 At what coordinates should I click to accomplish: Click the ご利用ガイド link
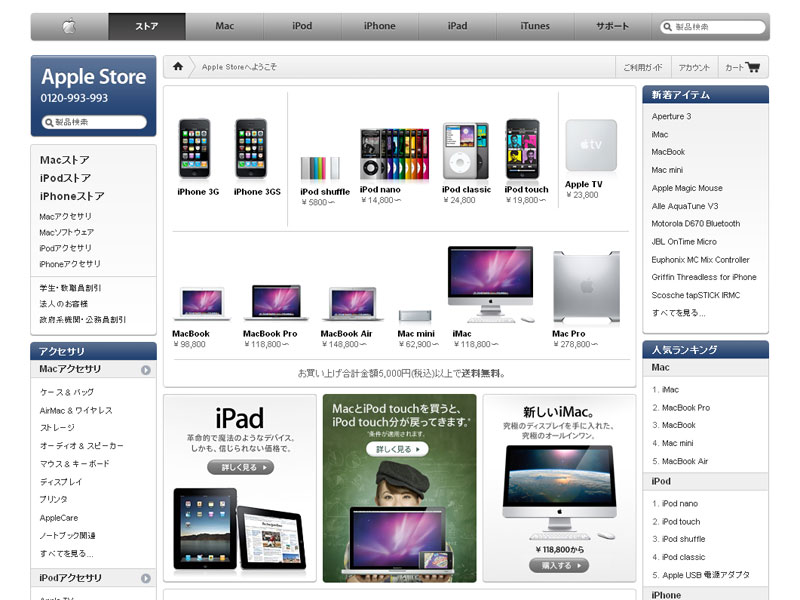click(x=642, y=68)
